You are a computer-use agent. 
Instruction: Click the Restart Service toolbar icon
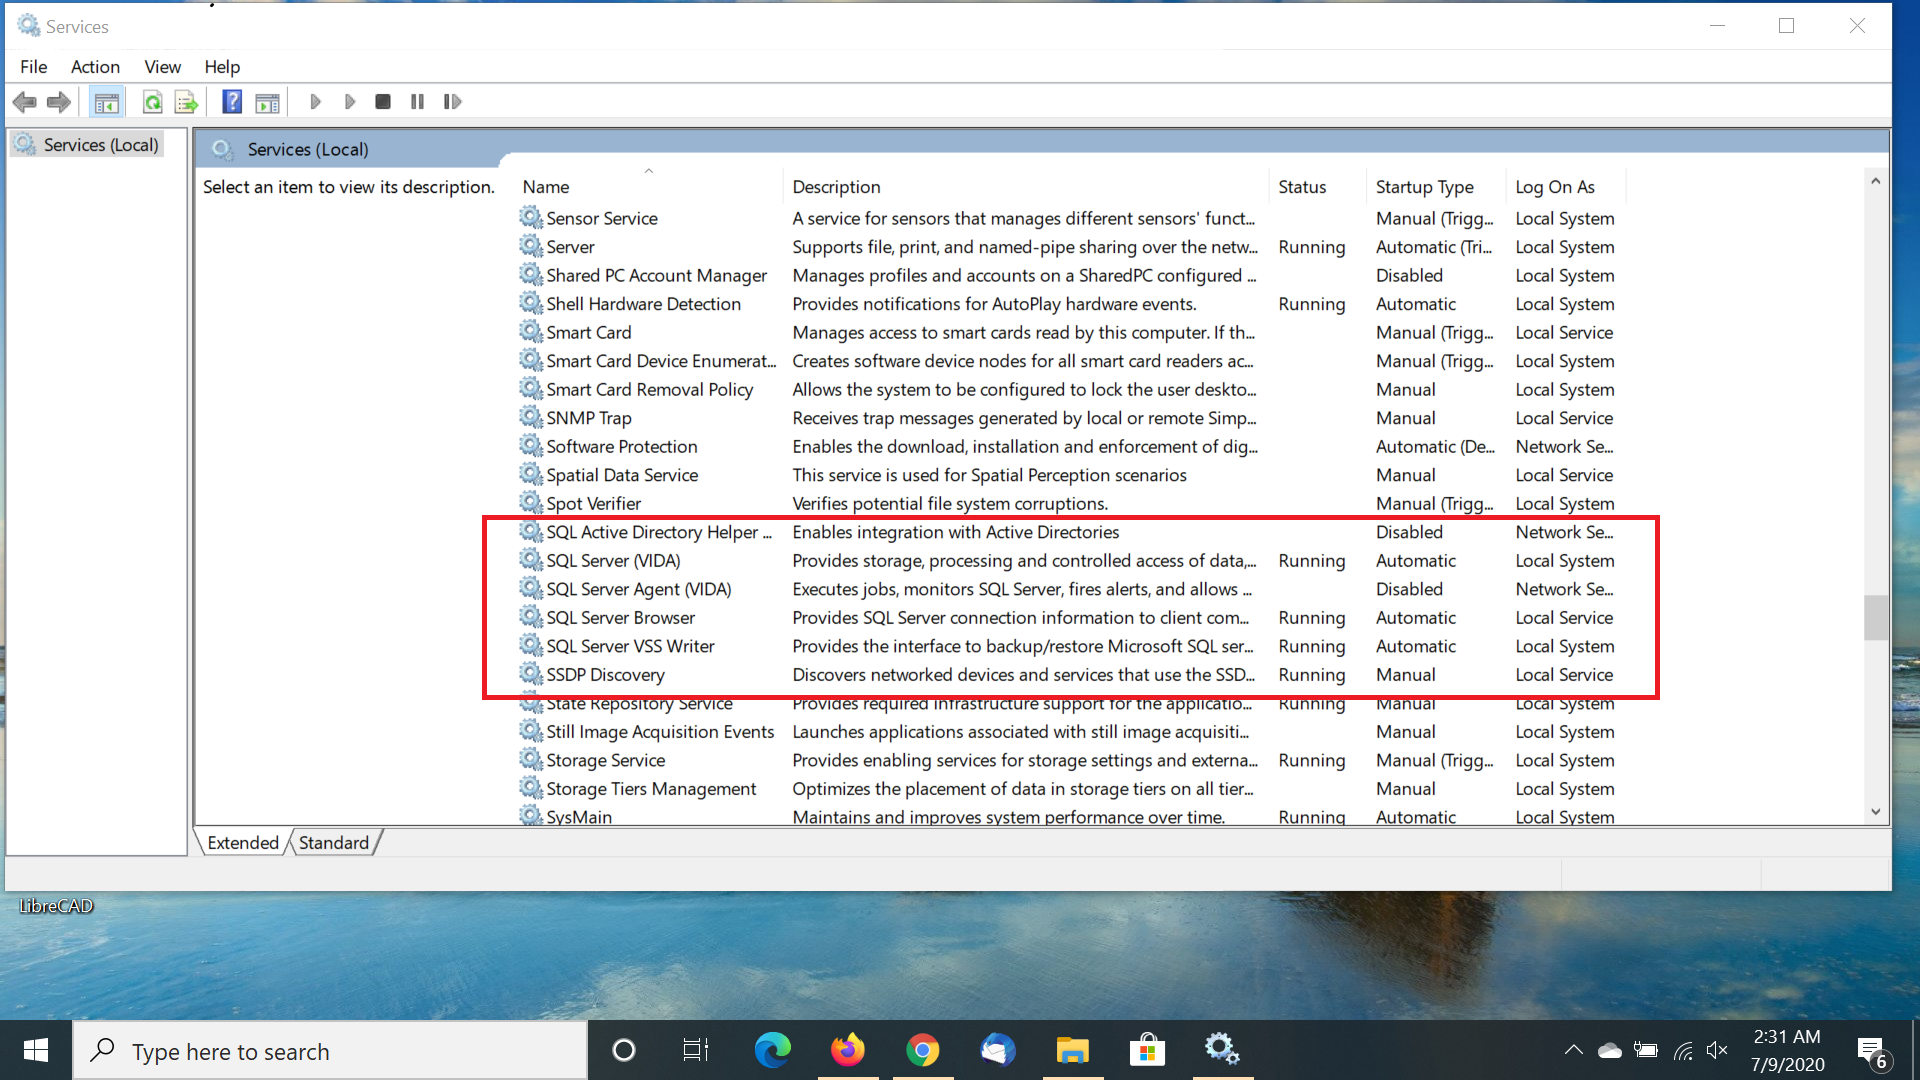452,101
